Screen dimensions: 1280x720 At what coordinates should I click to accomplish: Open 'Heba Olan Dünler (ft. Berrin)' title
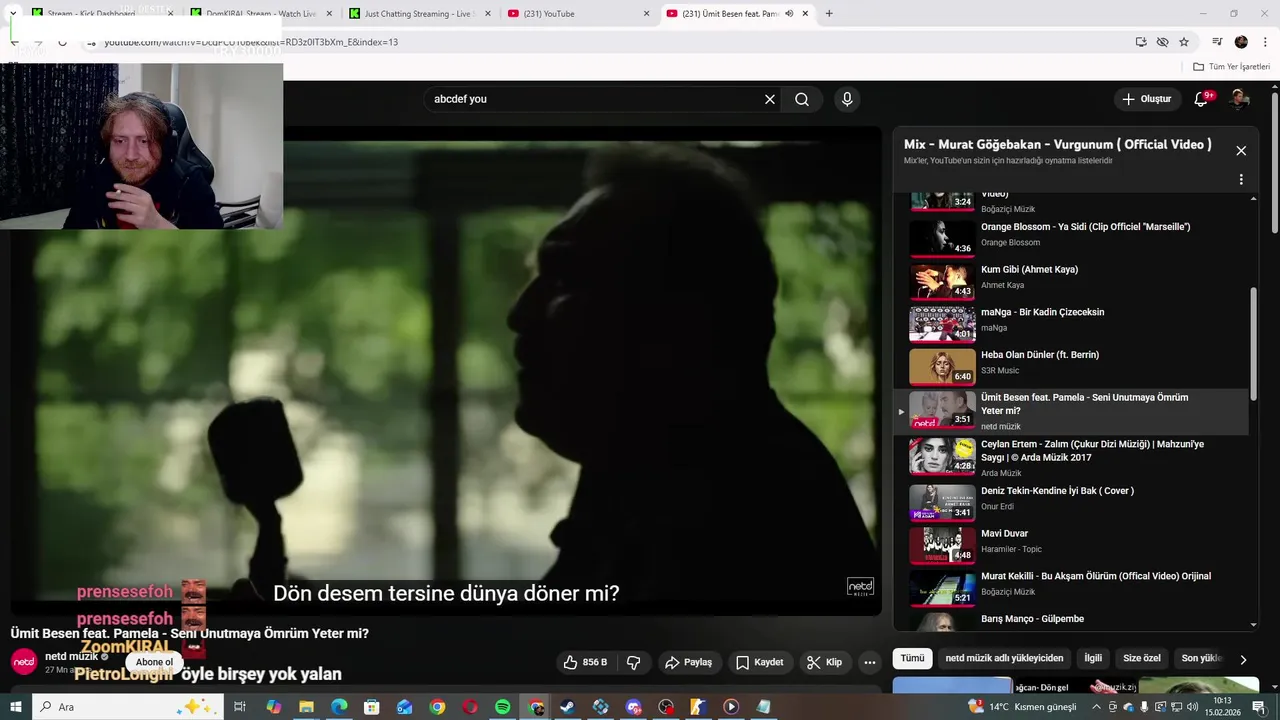1040,355
